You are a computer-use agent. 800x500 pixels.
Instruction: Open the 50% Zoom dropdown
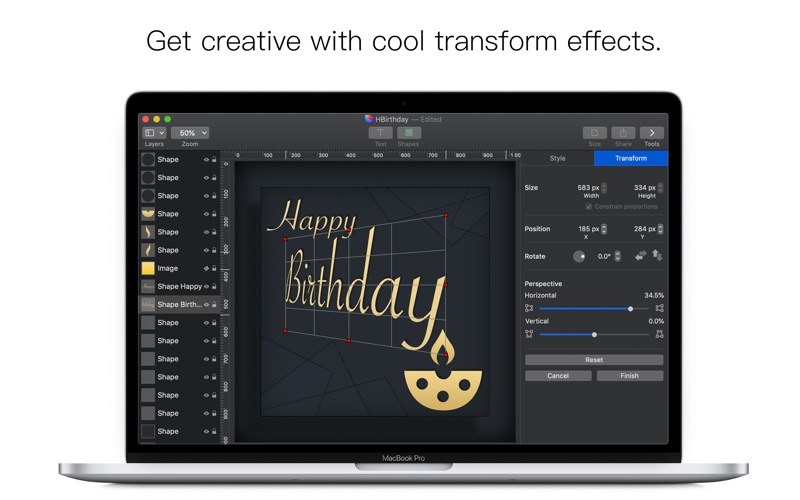point(190,133)
